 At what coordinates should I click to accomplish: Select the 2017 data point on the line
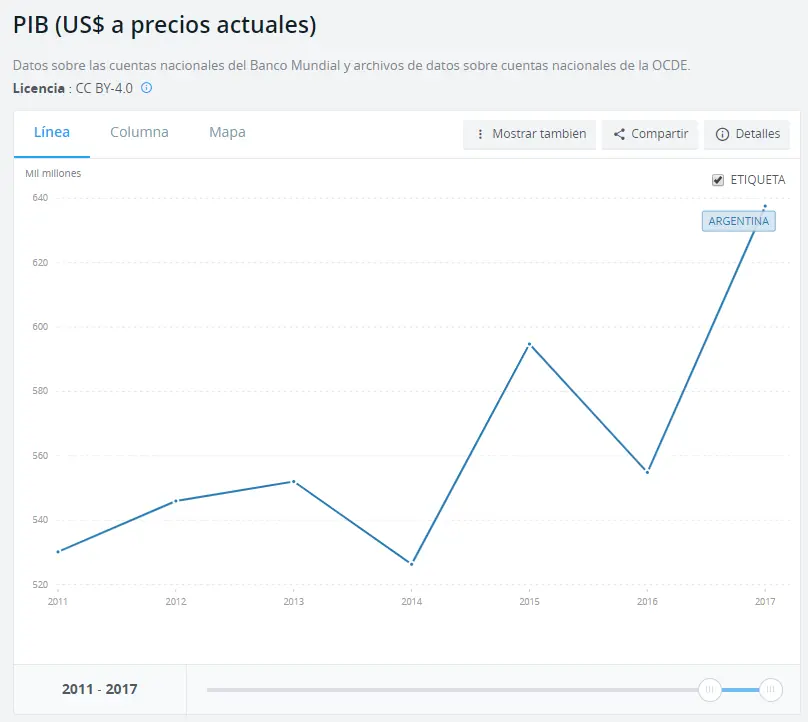[x=765, y=206]
